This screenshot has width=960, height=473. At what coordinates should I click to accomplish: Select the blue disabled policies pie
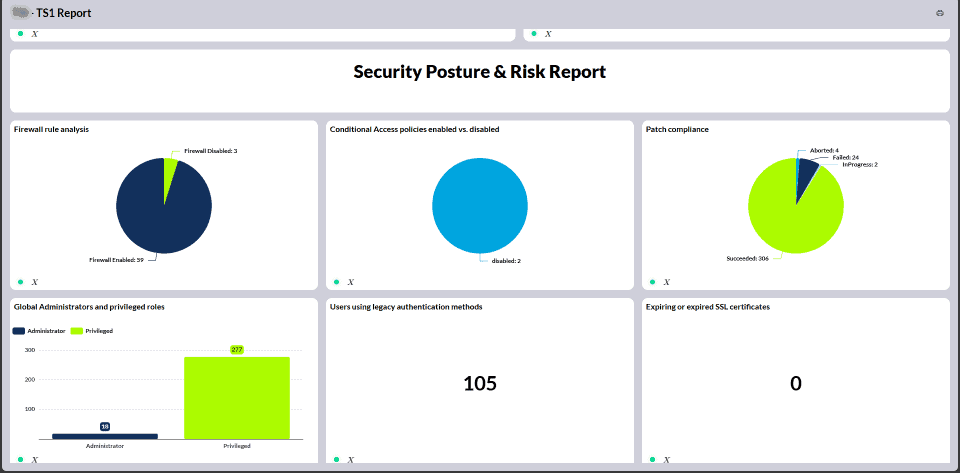point(480,206)
